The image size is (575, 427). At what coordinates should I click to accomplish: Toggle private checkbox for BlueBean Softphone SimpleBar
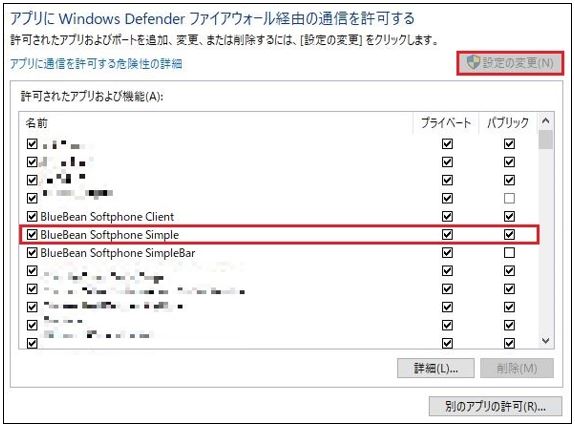point(447,252)
